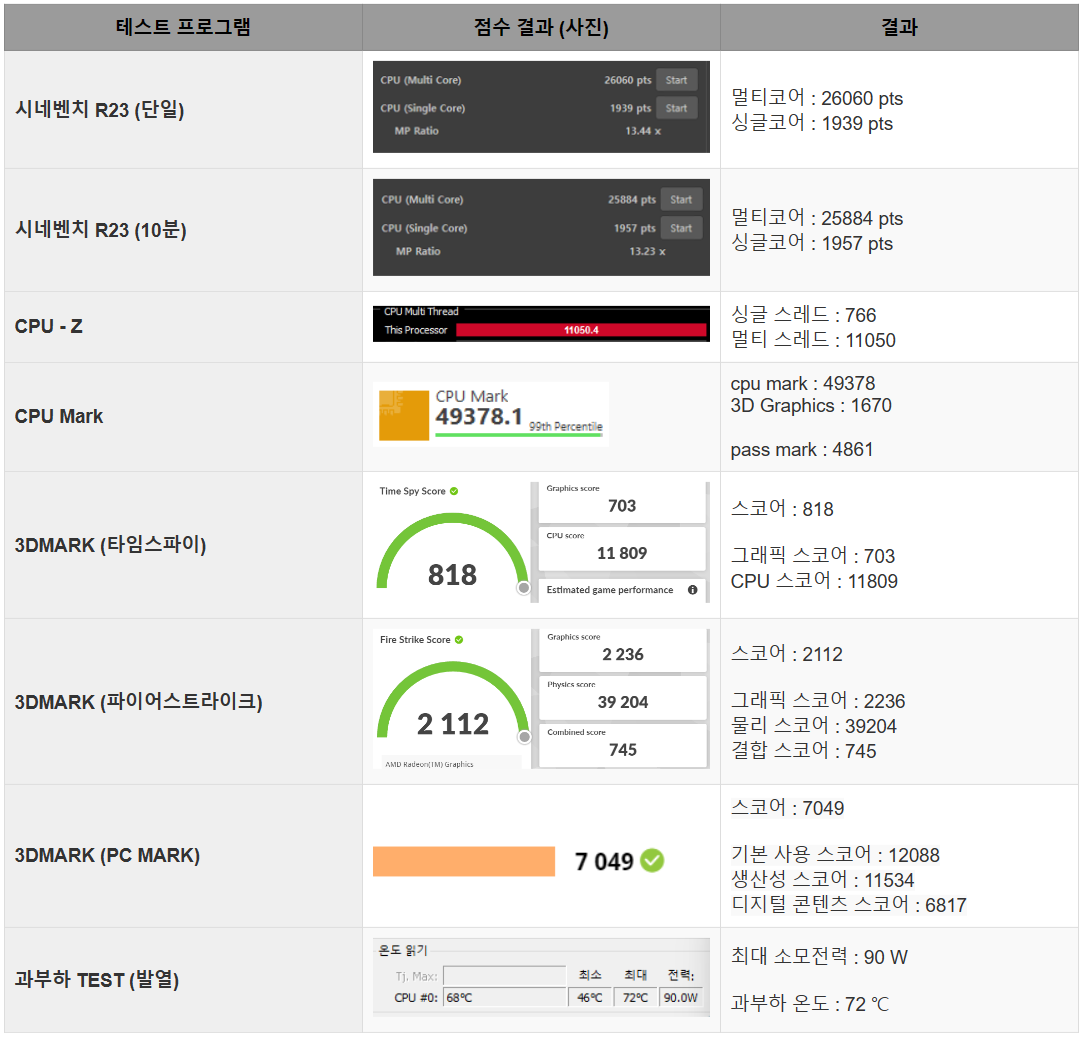This screenshot has width=1085, height=1037.
Task: Click the 3DMARK (PC MARK) row label
Action: pyautogui.click(x=107, y=856)
